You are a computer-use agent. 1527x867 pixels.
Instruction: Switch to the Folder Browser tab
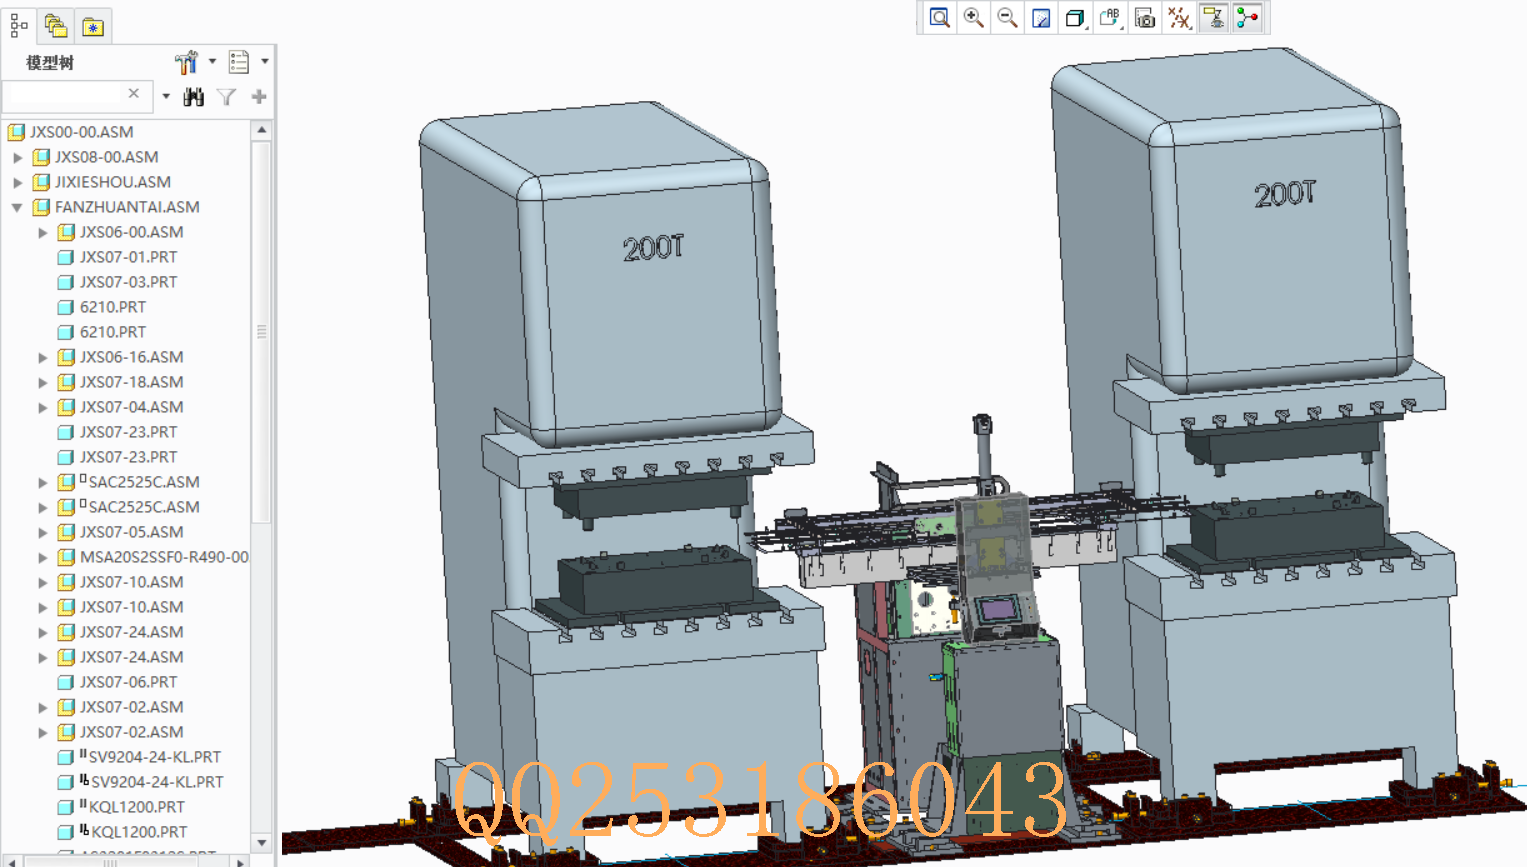[x=56, y=26]
